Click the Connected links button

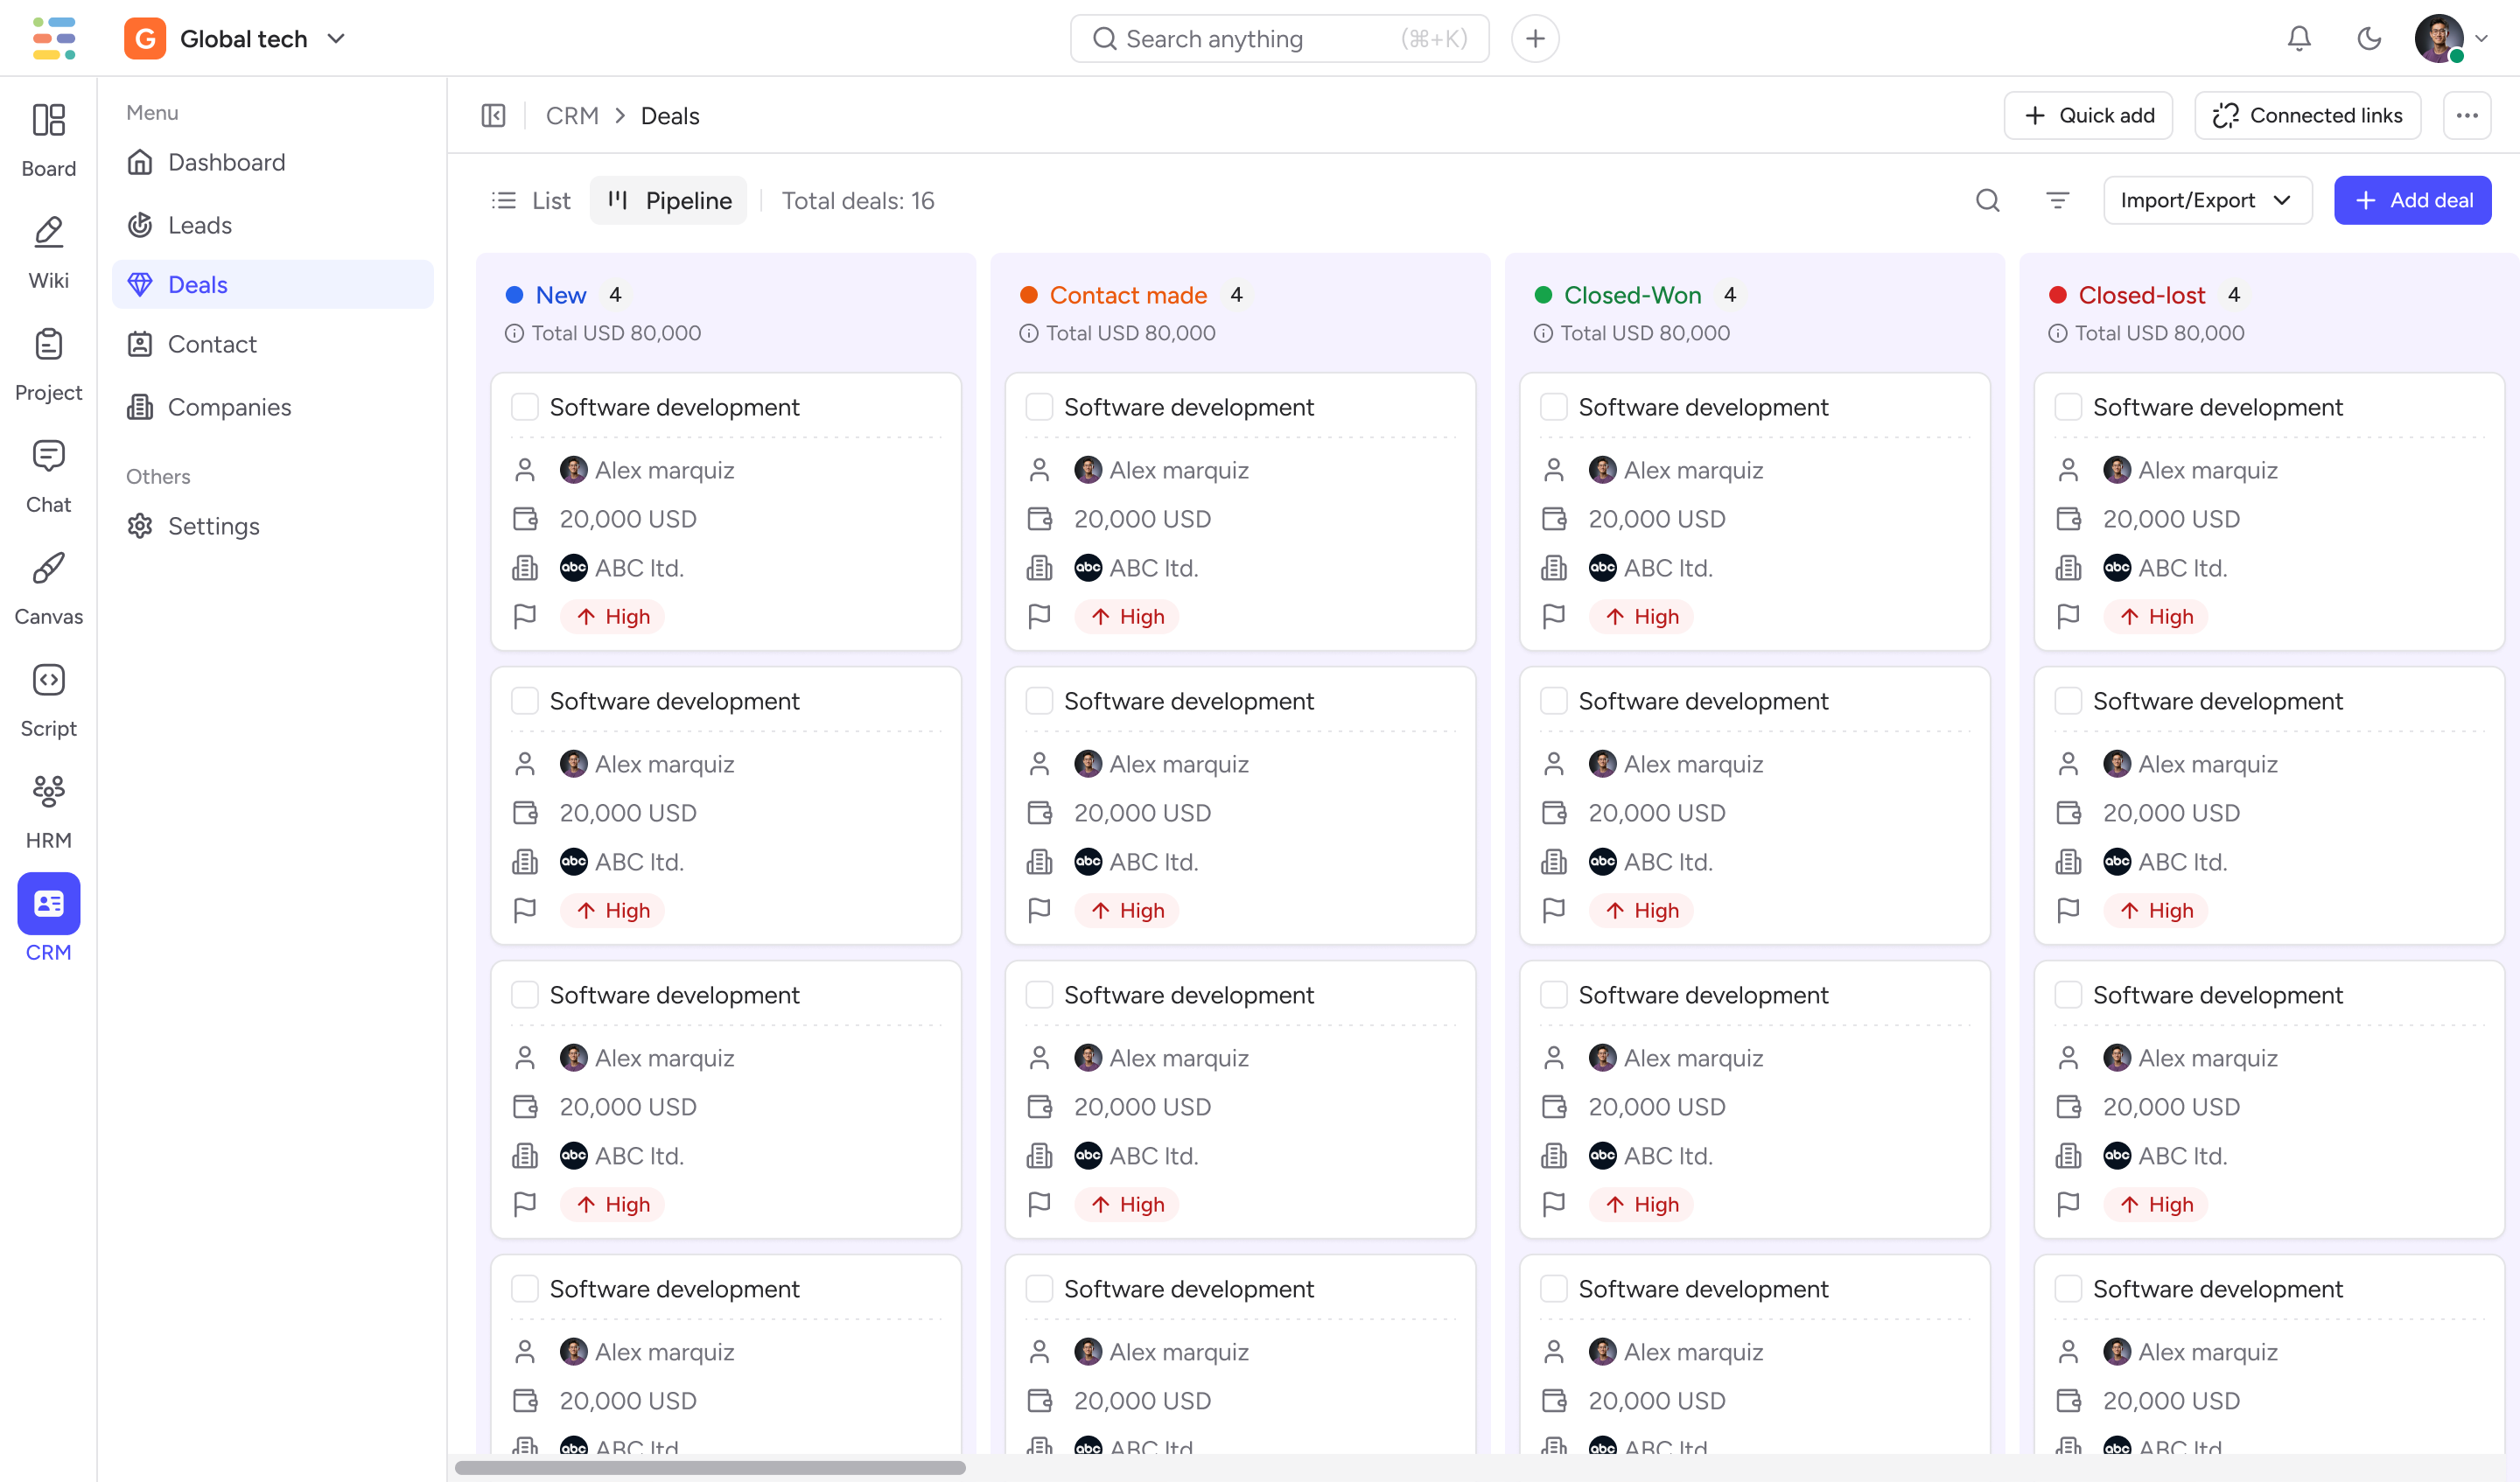(x=2307, y=116)
